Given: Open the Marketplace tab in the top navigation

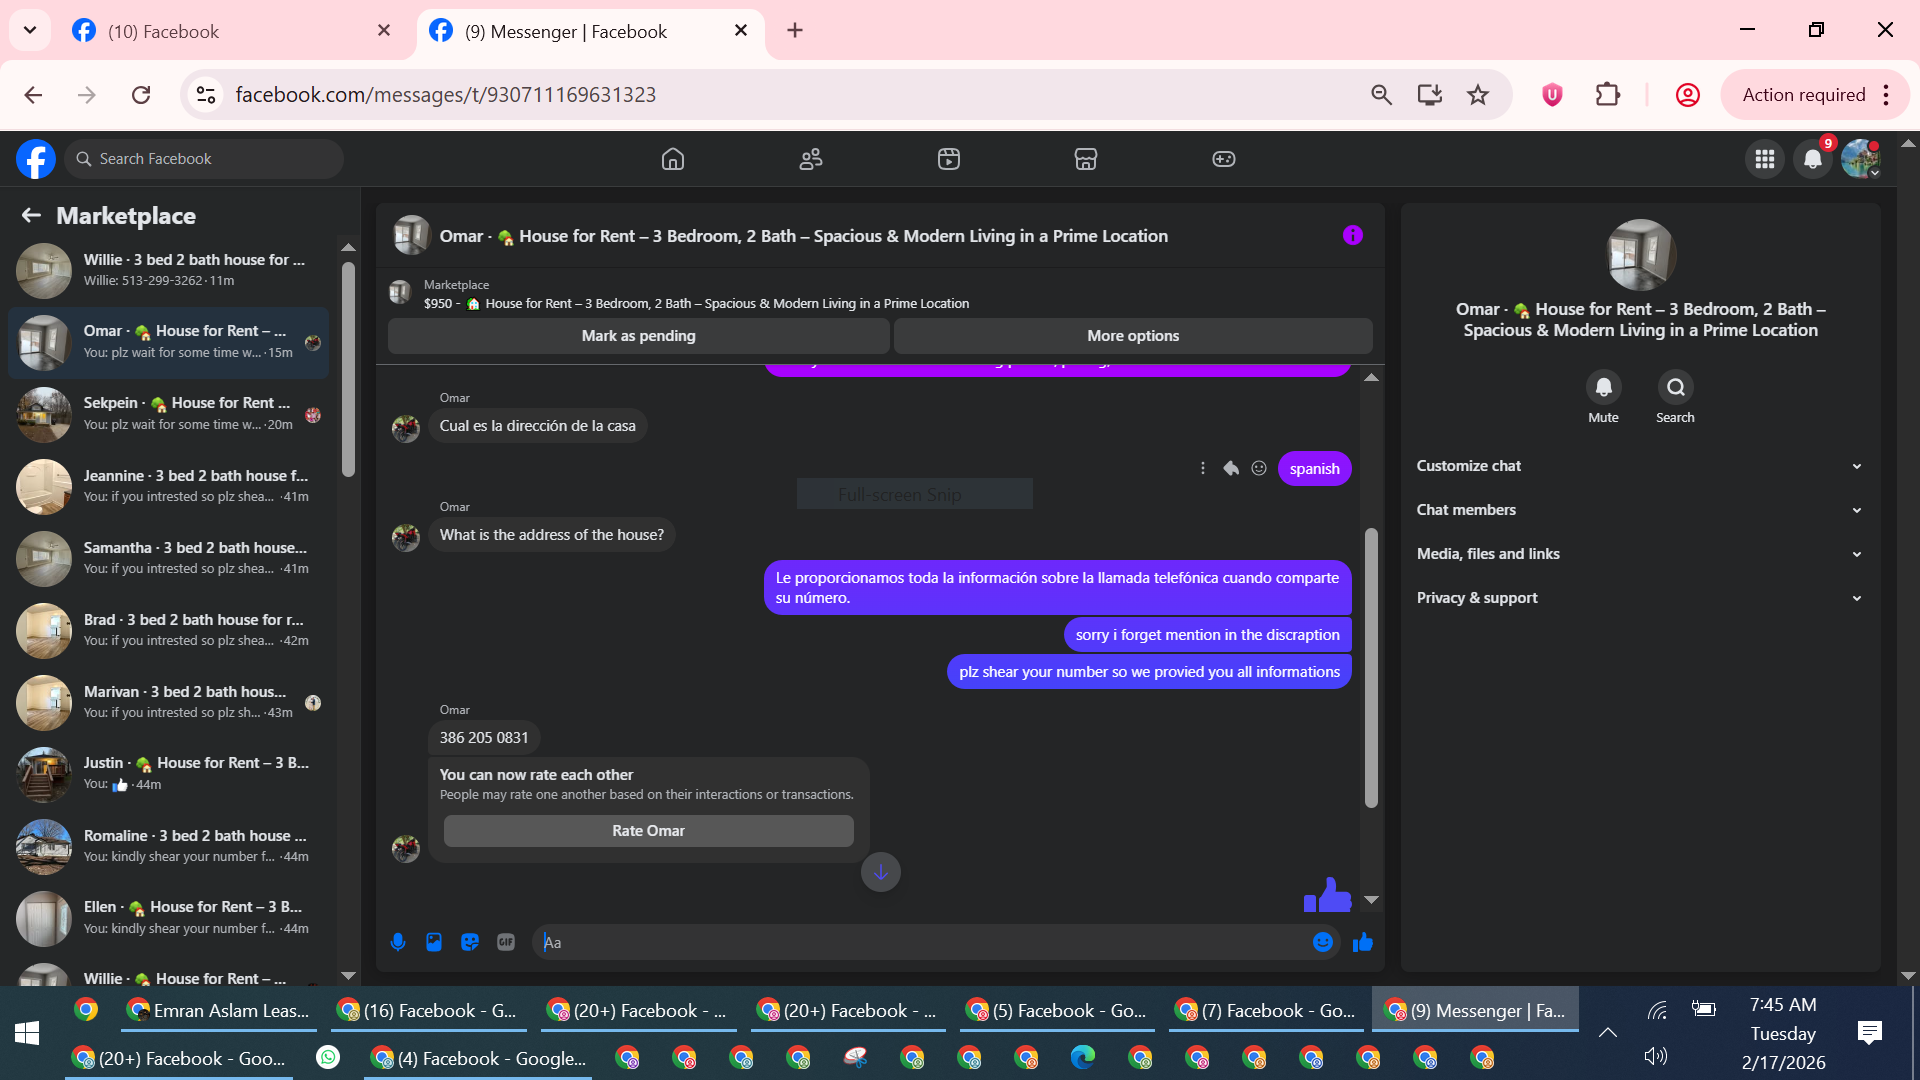Looking at the screenshot, I should (x=1086, y=159).
